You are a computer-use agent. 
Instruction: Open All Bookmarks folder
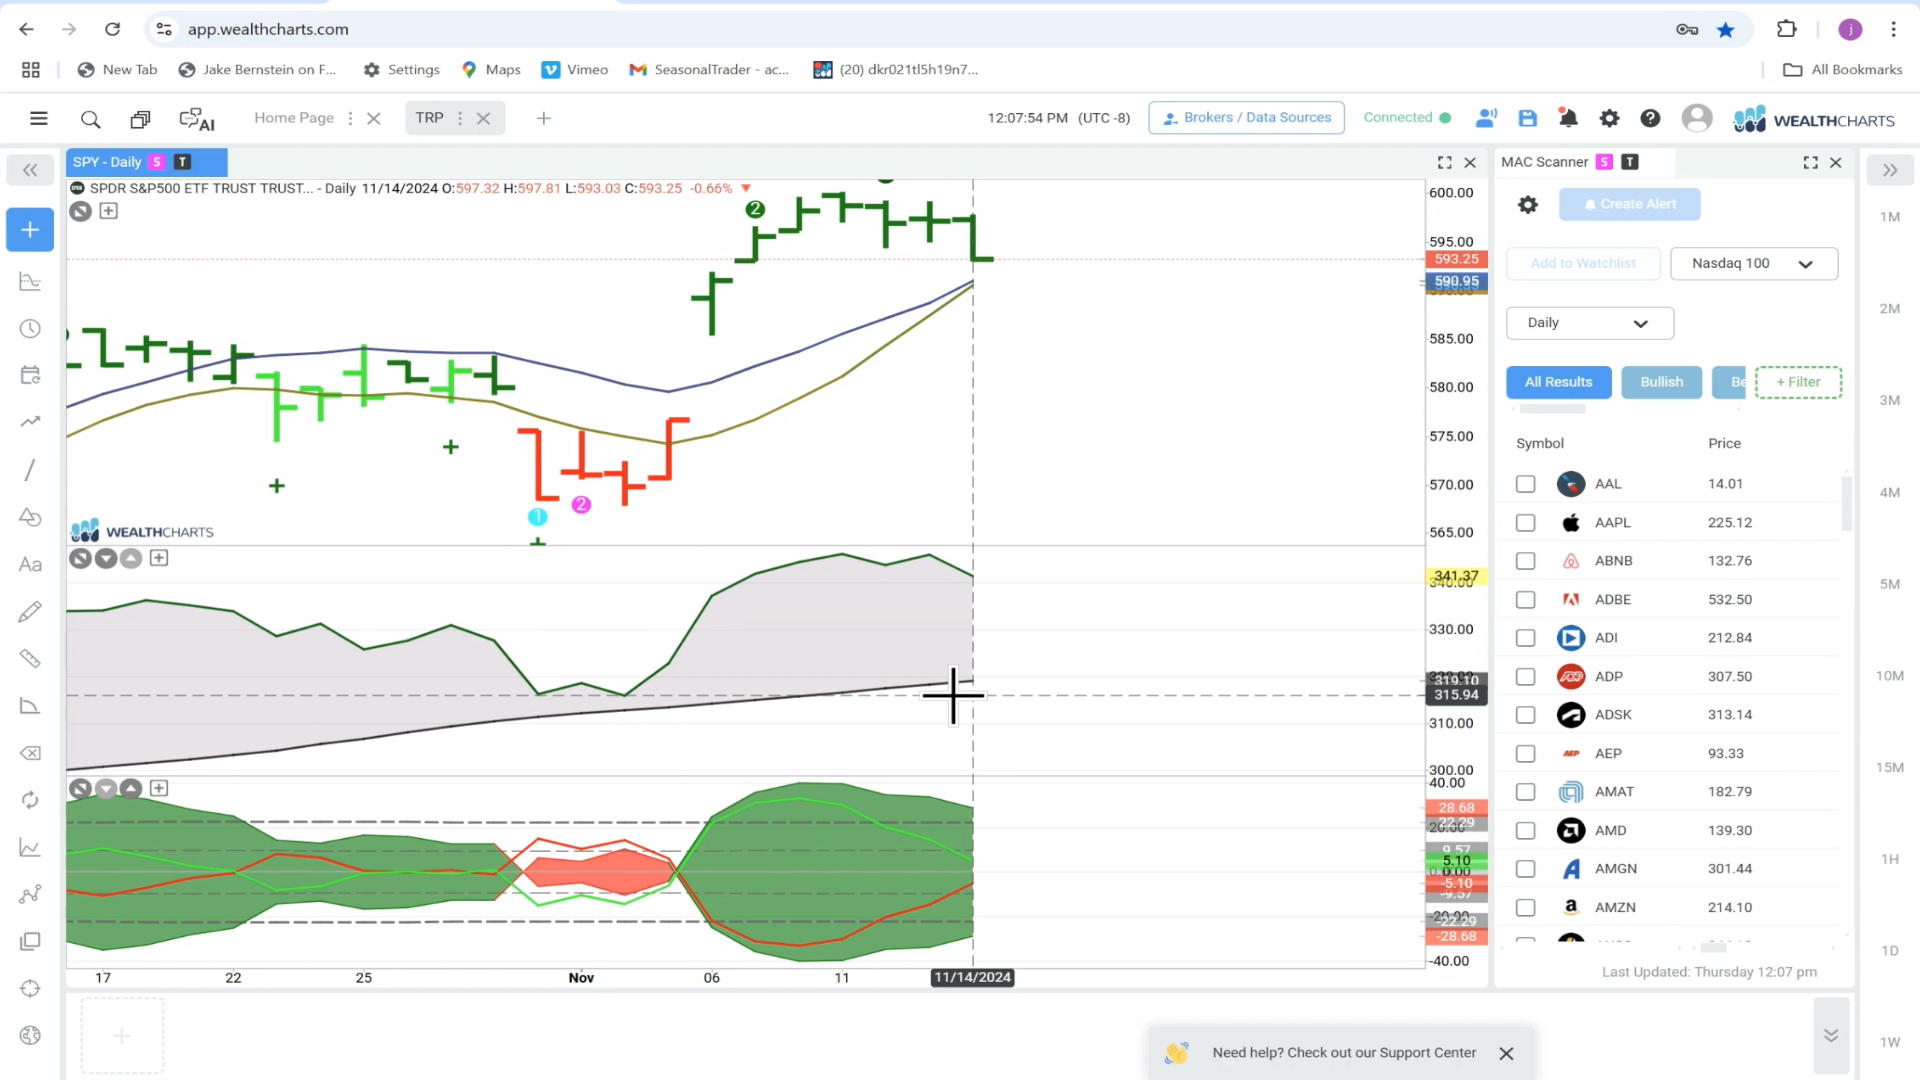(x=1842, y=70)
